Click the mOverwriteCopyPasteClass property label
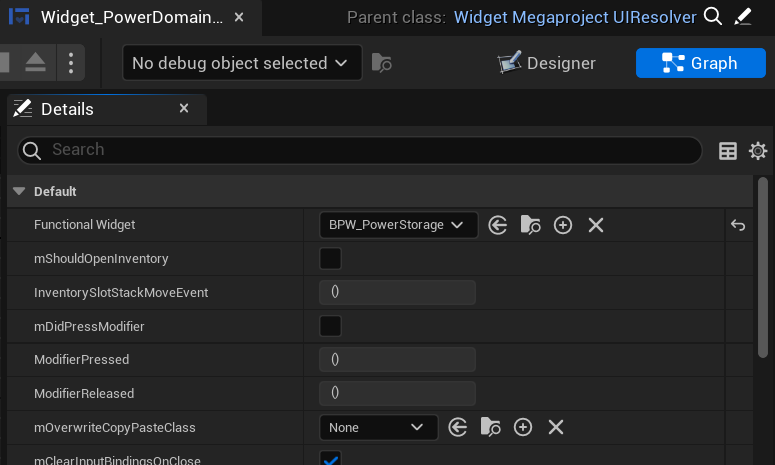The image size is (775, 465). pos(115,427)
